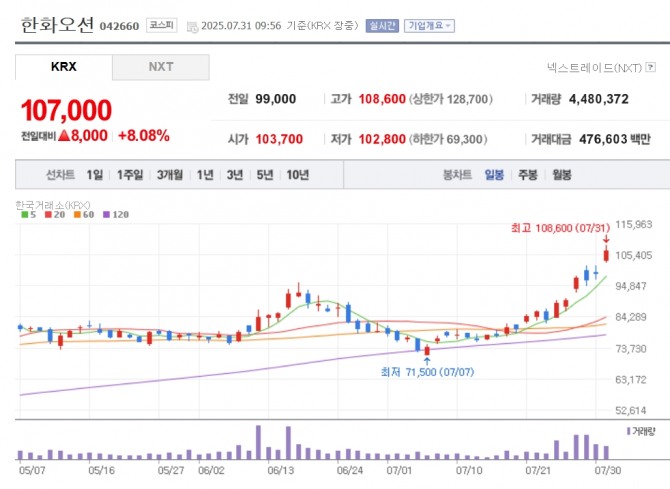Click the 최고 108,600 (07/31) marker
Screen dimensions: 670x489
560,228
